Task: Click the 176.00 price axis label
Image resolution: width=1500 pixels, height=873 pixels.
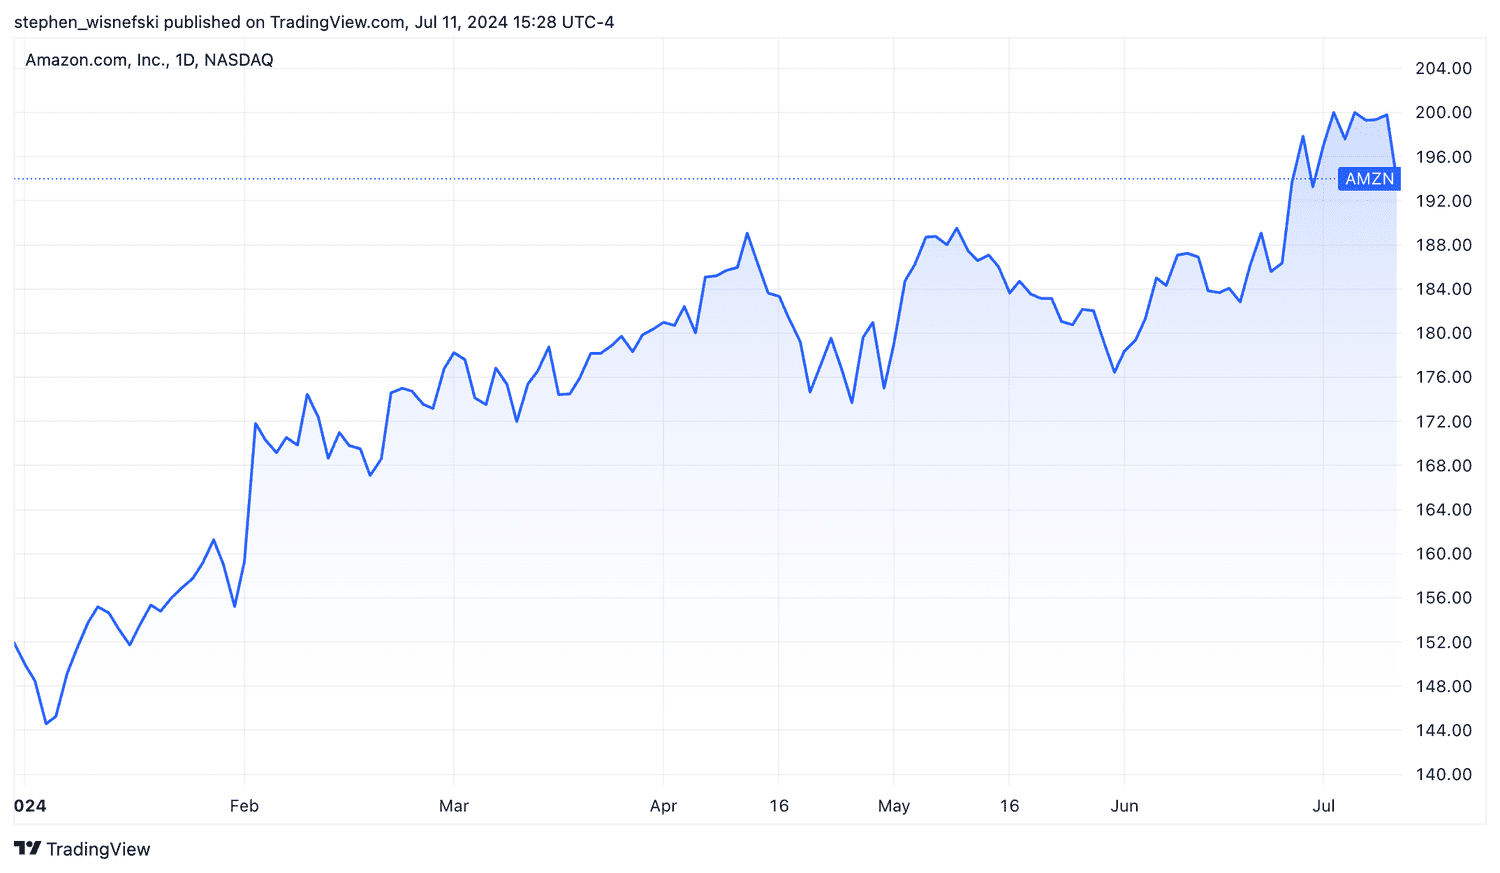Action: click(x=1443, y=377)
